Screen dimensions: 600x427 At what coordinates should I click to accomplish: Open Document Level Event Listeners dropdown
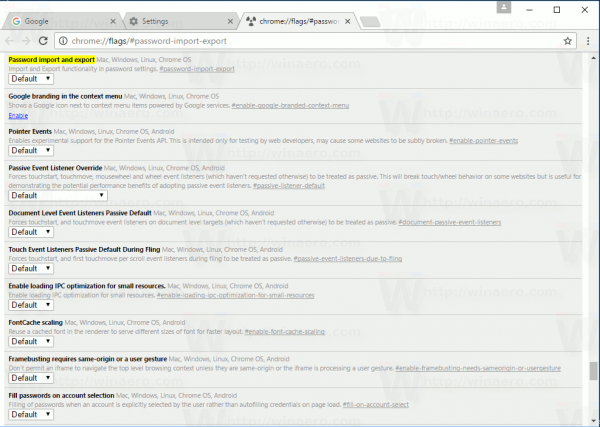tap(31, 232)
